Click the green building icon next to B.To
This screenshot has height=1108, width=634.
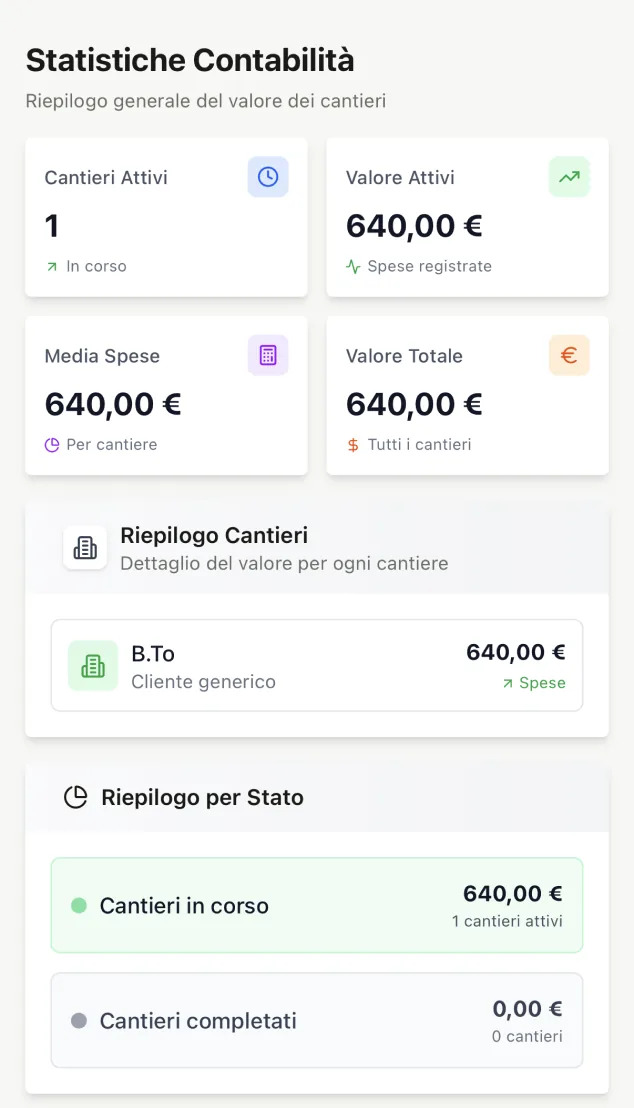click(x=93, y=666)
